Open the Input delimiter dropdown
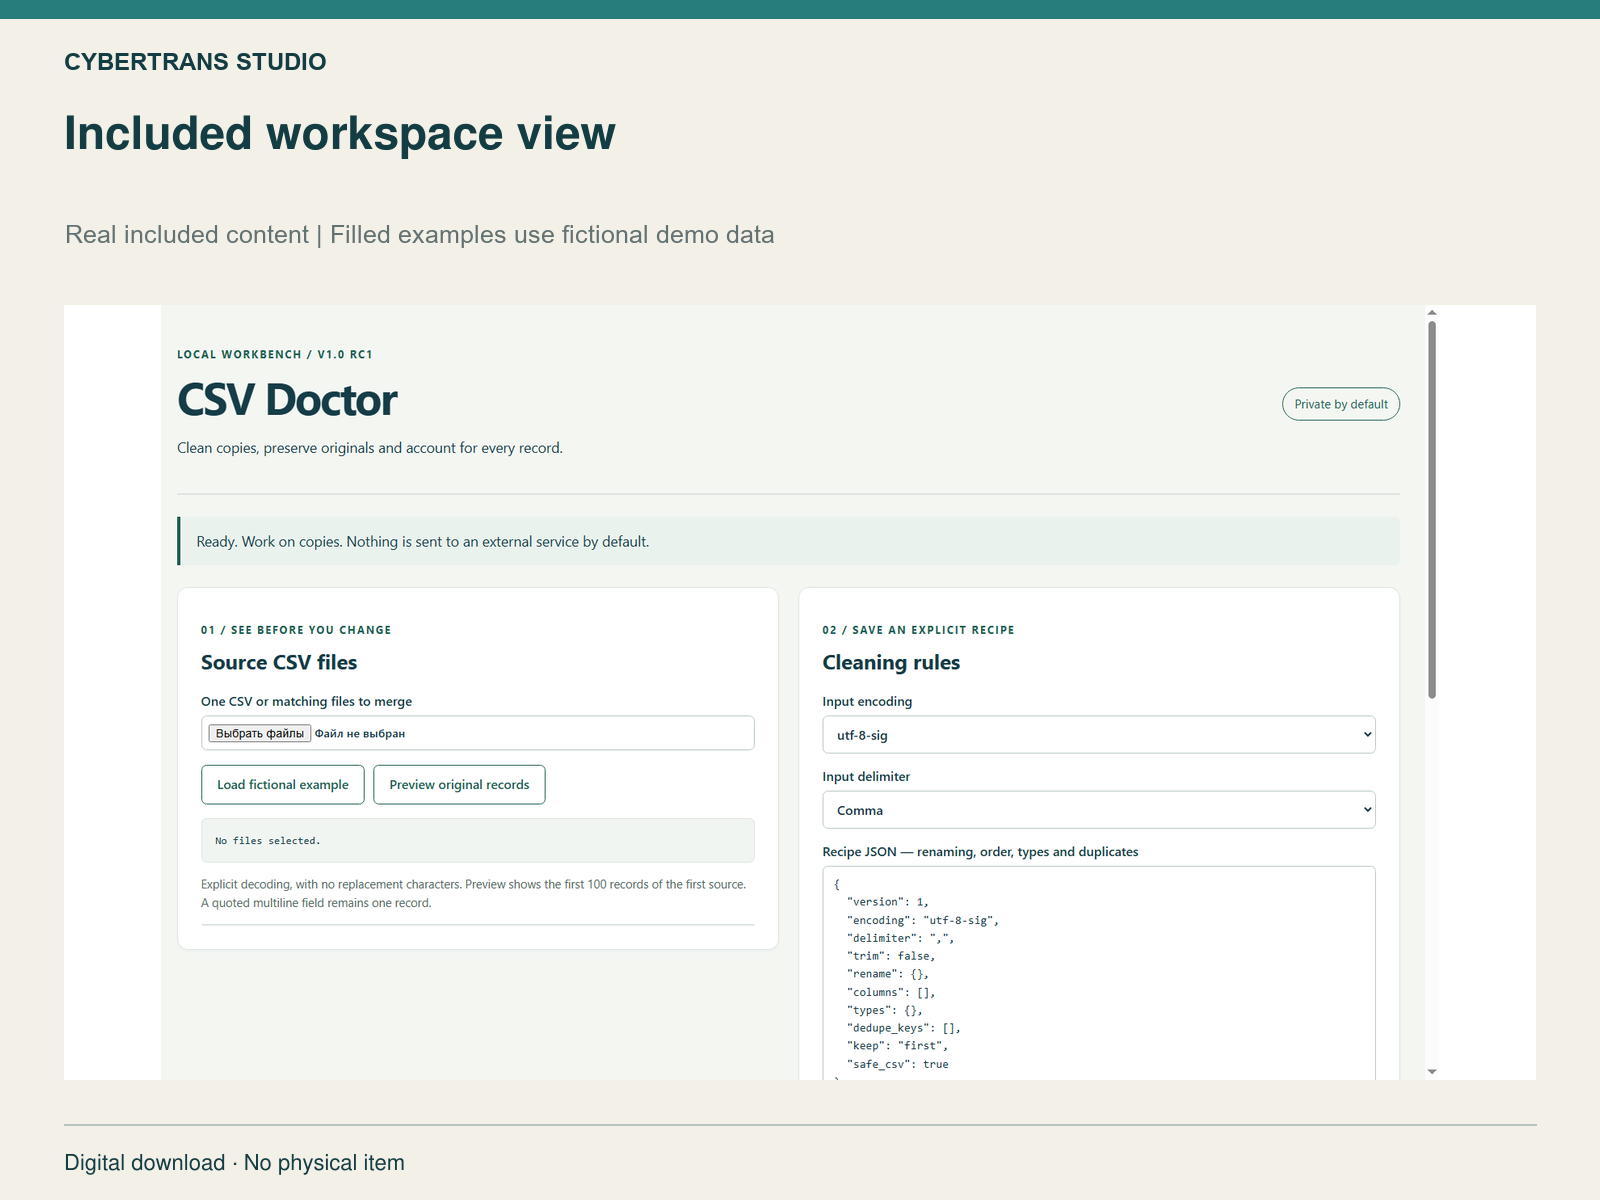 point(1099,810)
